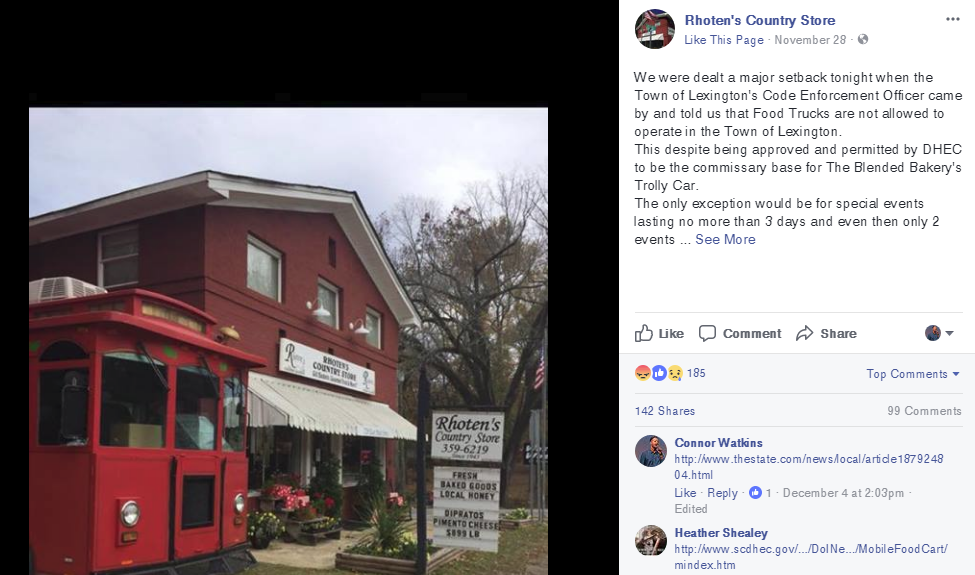Viewport: 975px width, 575px height.
Task: Click the Comment speech bubble icon
Action: click(707, 333)
